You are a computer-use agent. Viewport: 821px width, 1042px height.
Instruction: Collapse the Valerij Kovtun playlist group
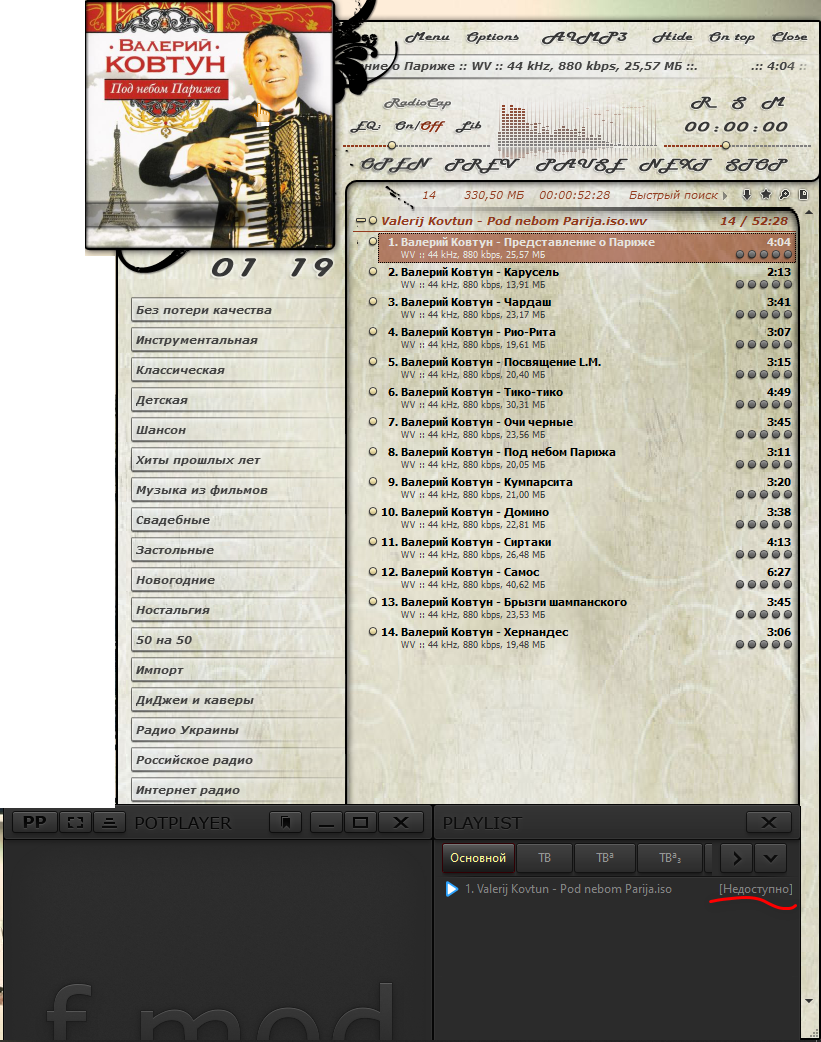point(361,220)
